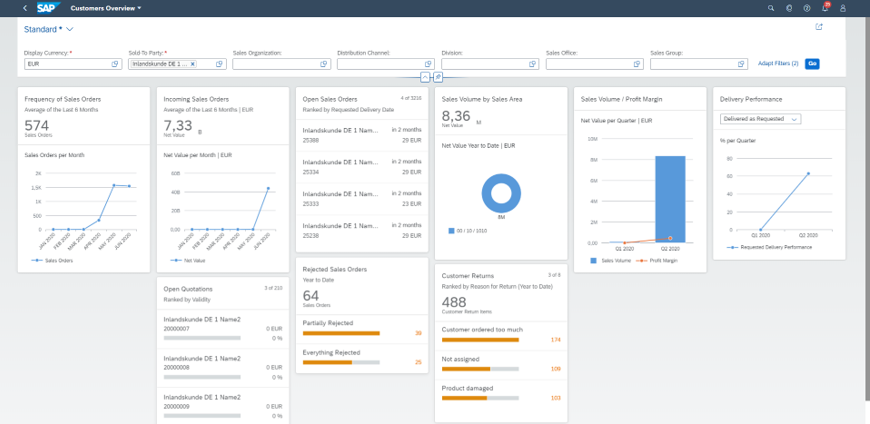Open the Customers Overview title menu

106,7
